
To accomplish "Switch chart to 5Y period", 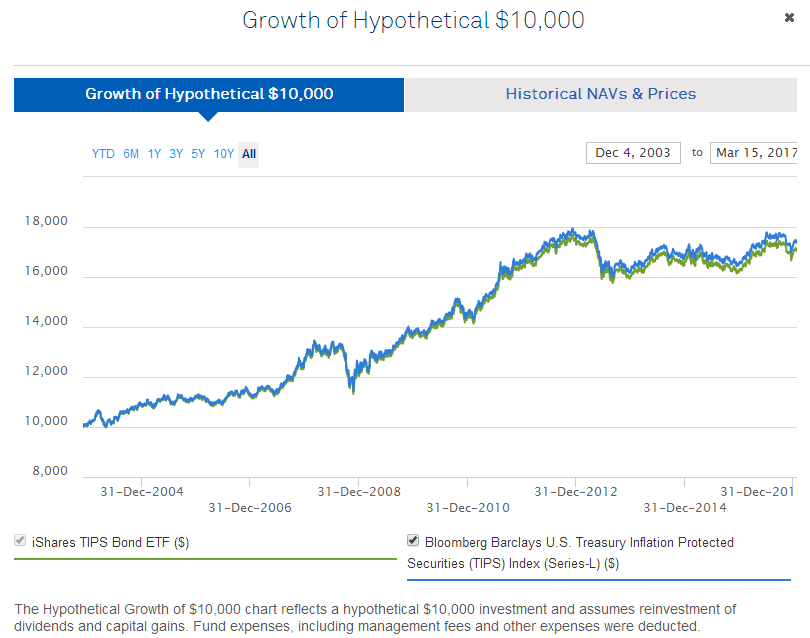I will 198,154.
